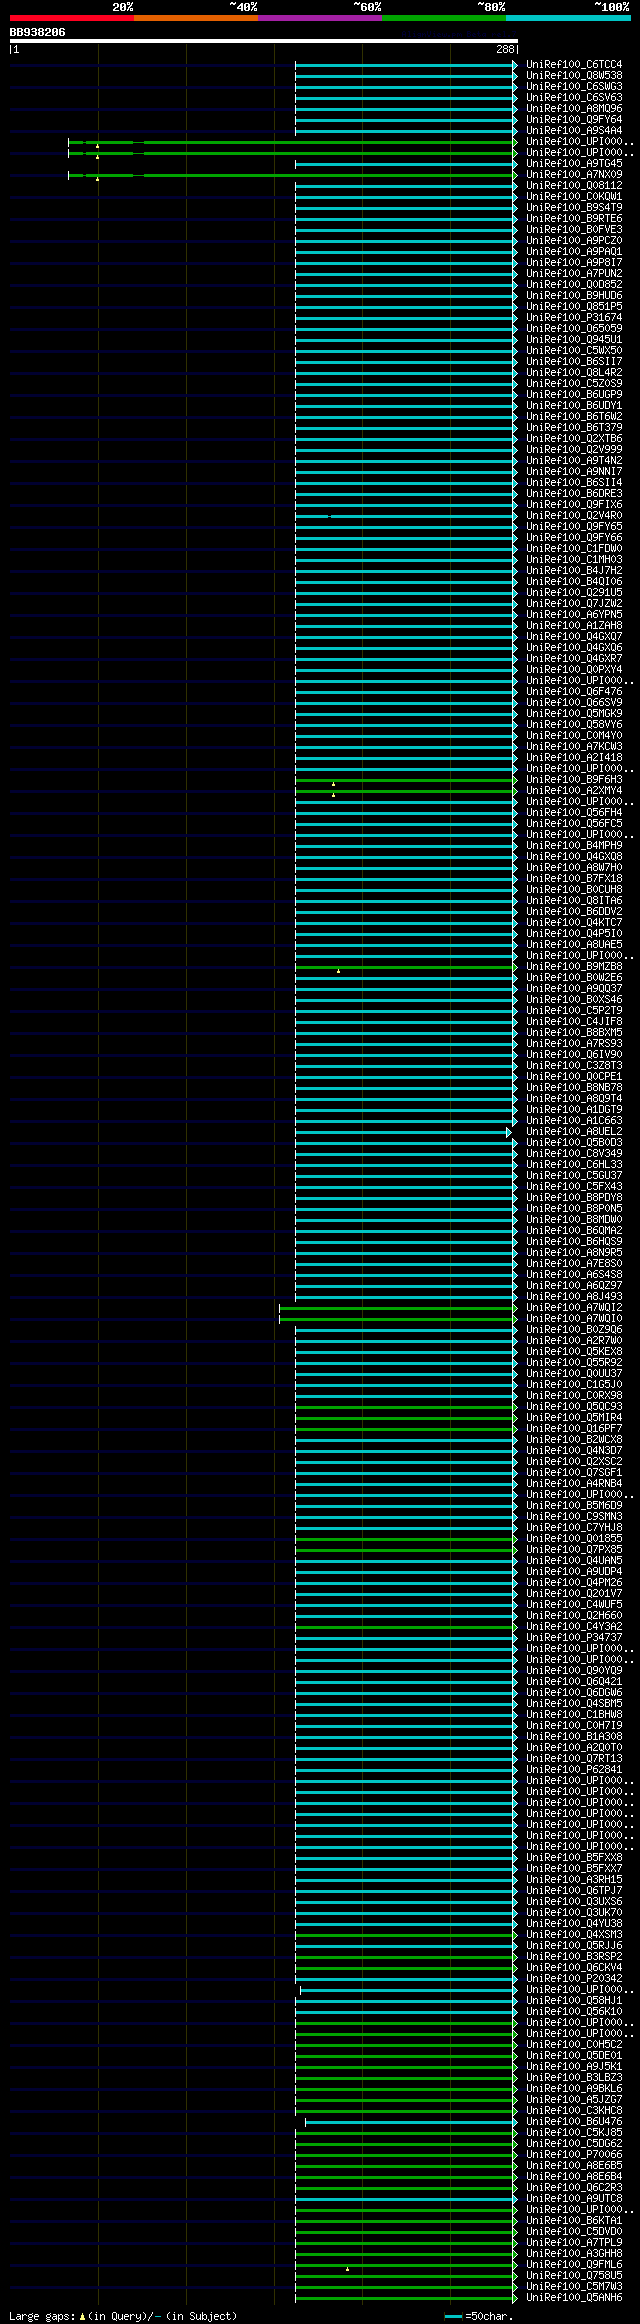Select the hit UniRef100_B6T379
Image resolution: width=640 pixels, height=2324 pixels.
574,428
